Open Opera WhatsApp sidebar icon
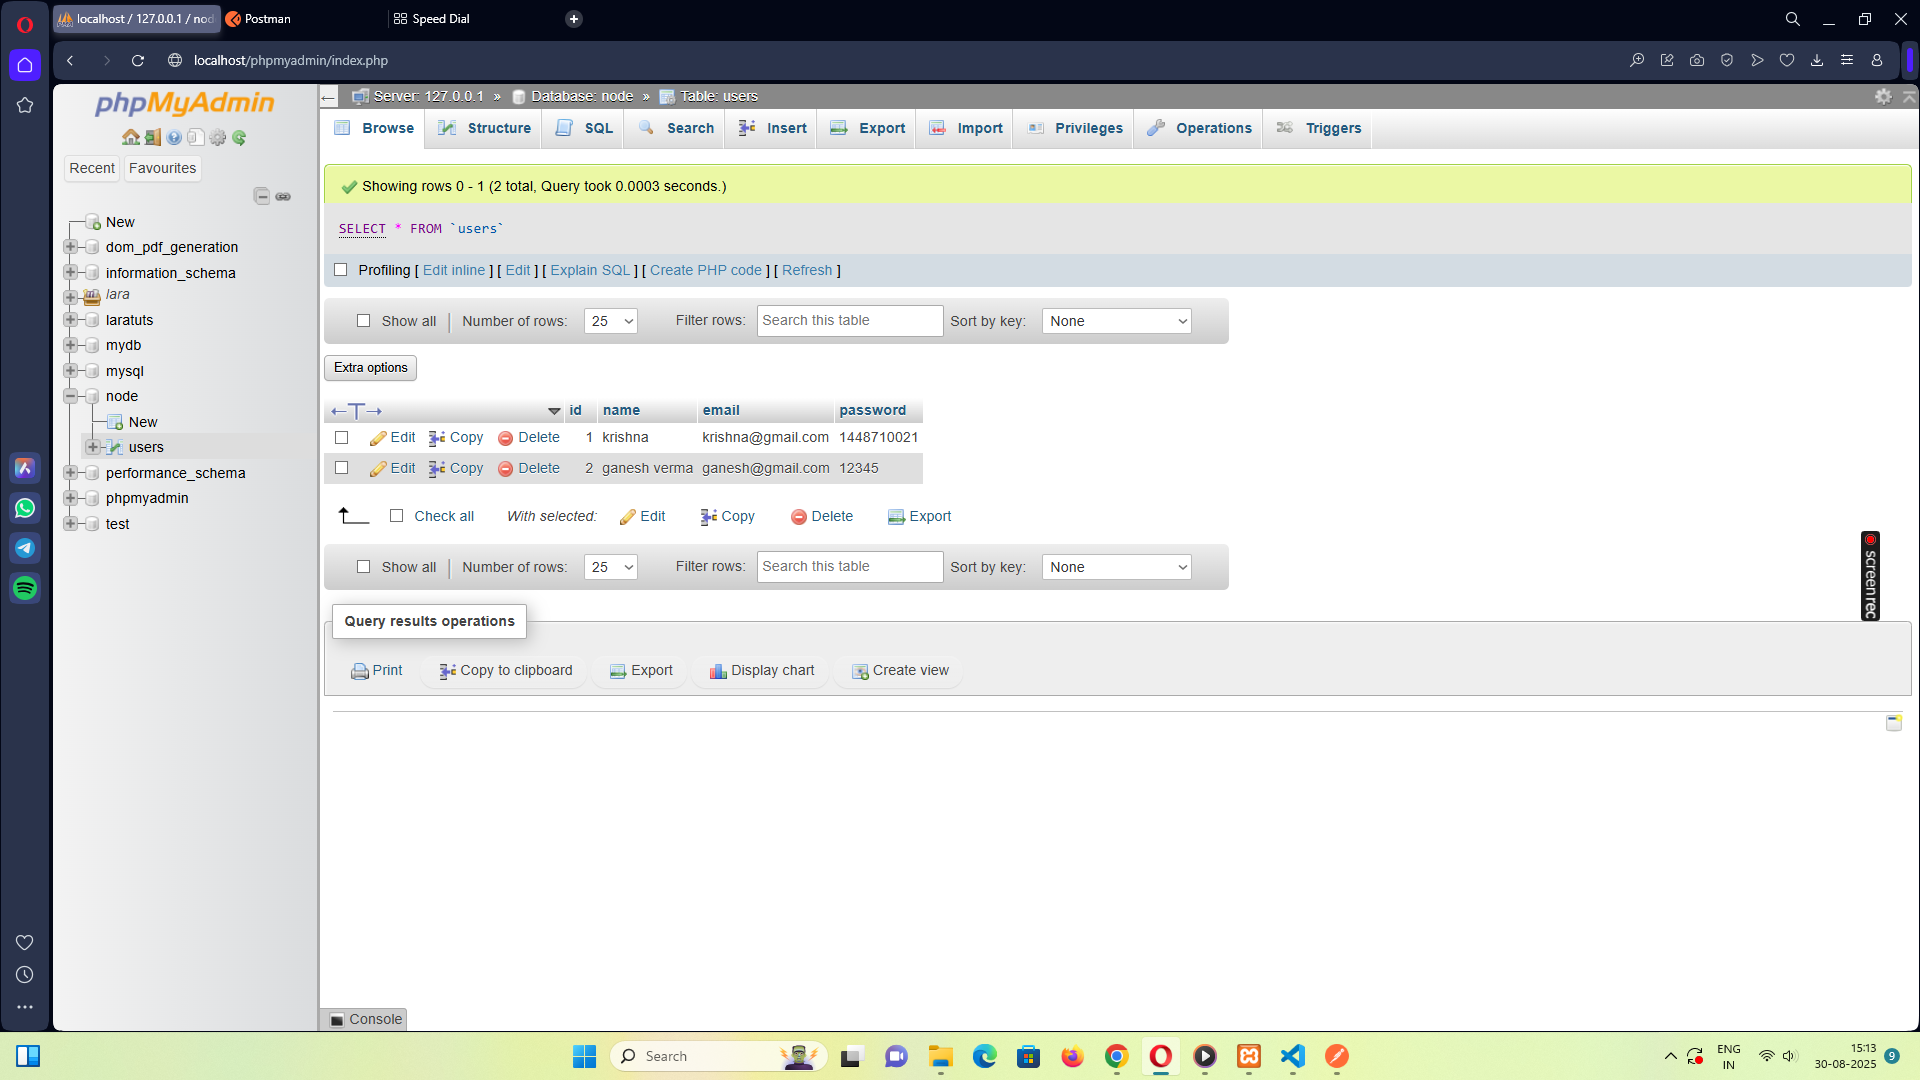This screenshot has width=1920, height=1080. pyautogui.click(x=25, y=508)
